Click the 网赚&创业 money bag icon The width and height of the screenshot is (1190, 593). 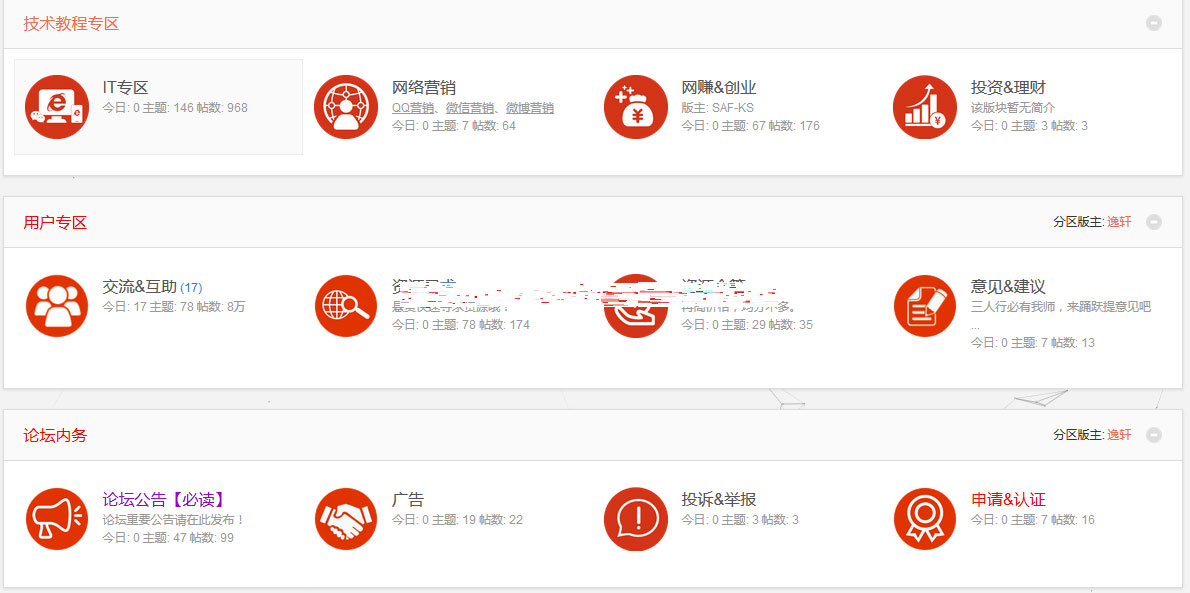636,107
